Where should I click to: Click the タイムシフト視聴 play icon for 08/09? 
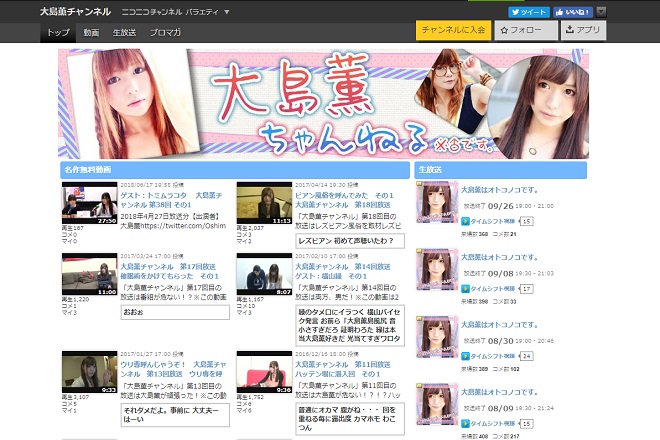click(x=466, y=424)
